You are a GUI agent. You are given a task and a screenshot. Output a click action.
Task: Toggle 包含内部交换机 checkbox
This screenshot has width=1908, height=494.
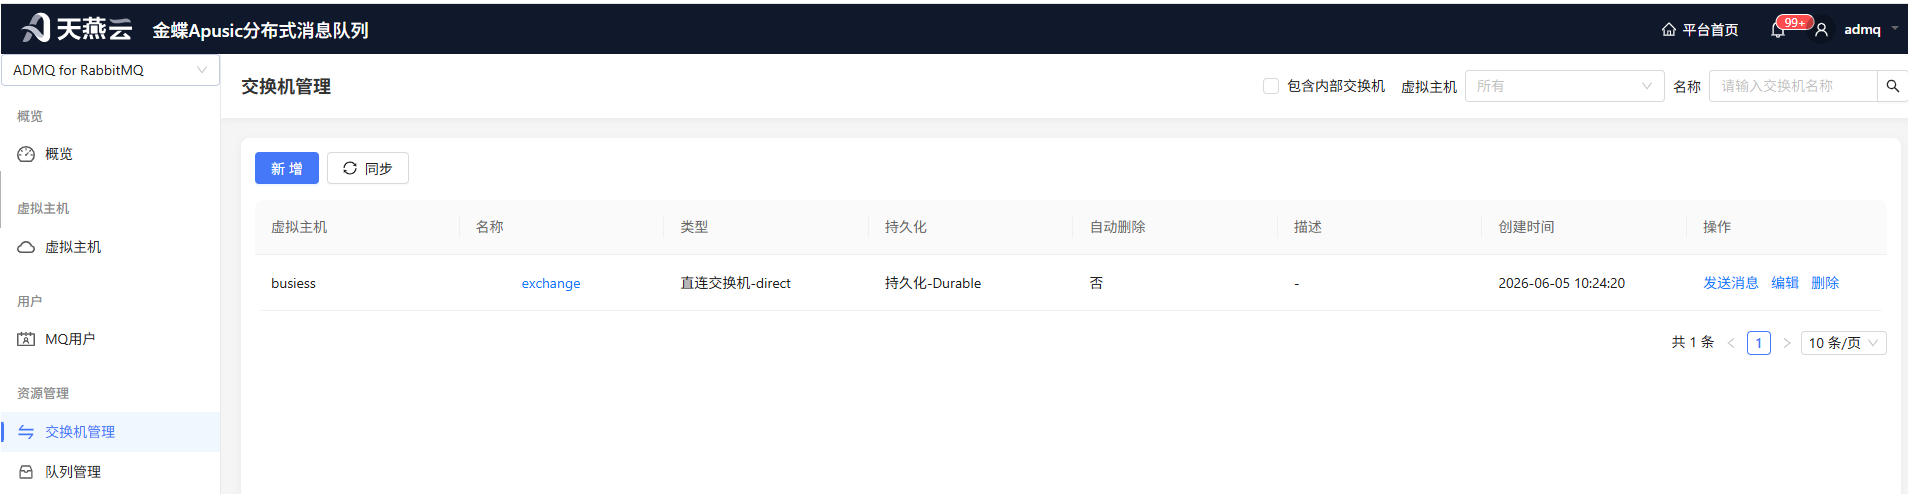(1271, 86)
